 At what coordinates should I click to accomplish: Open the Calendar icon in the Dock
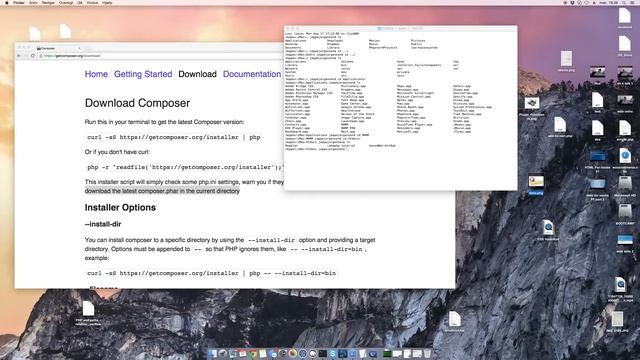click(x=242, y=353)
